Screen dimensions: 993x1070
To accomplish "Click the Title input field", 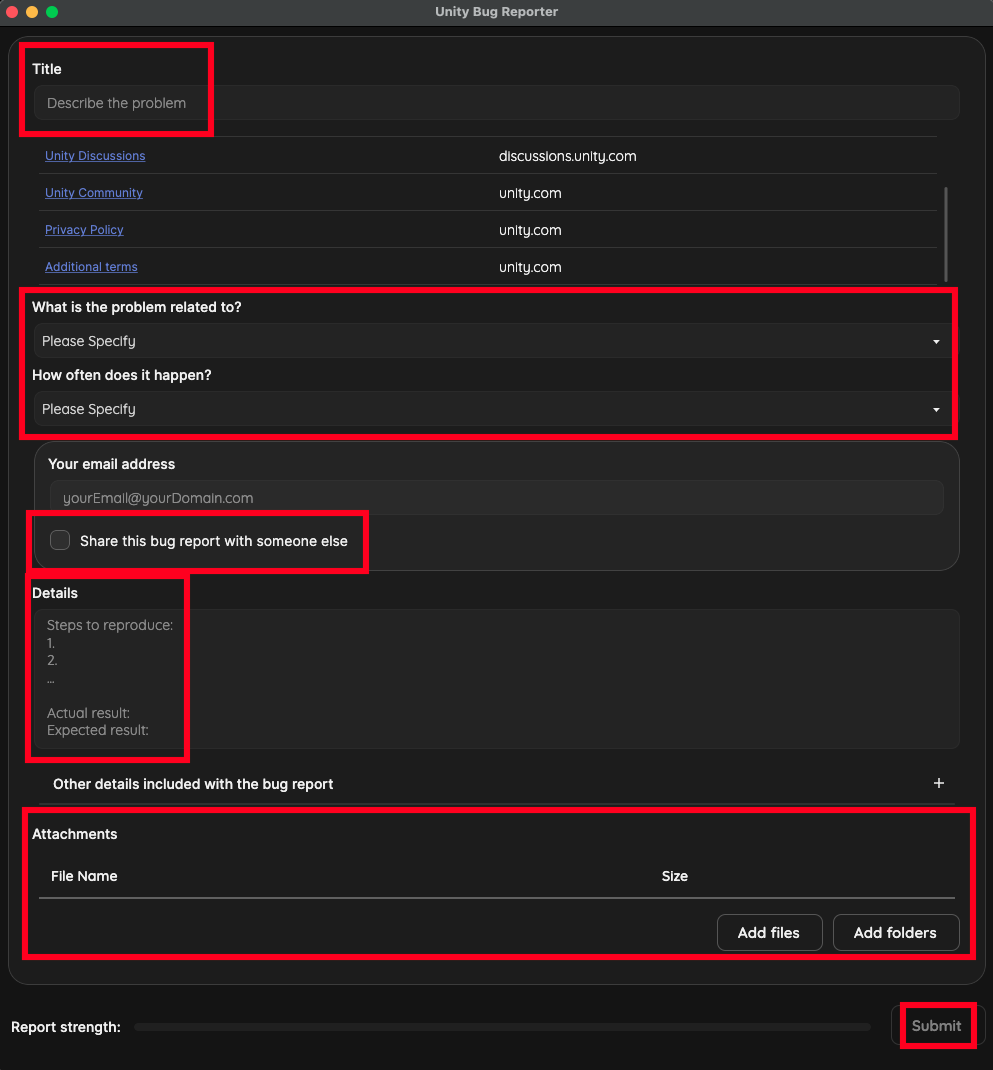I will point(496,103).
